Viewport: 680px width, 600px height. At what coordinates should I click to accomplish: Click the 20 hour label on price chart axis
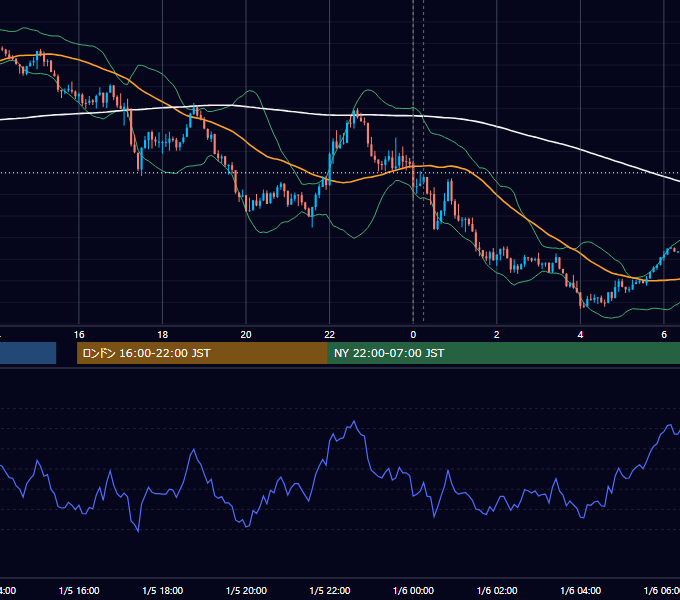[246, 335]
